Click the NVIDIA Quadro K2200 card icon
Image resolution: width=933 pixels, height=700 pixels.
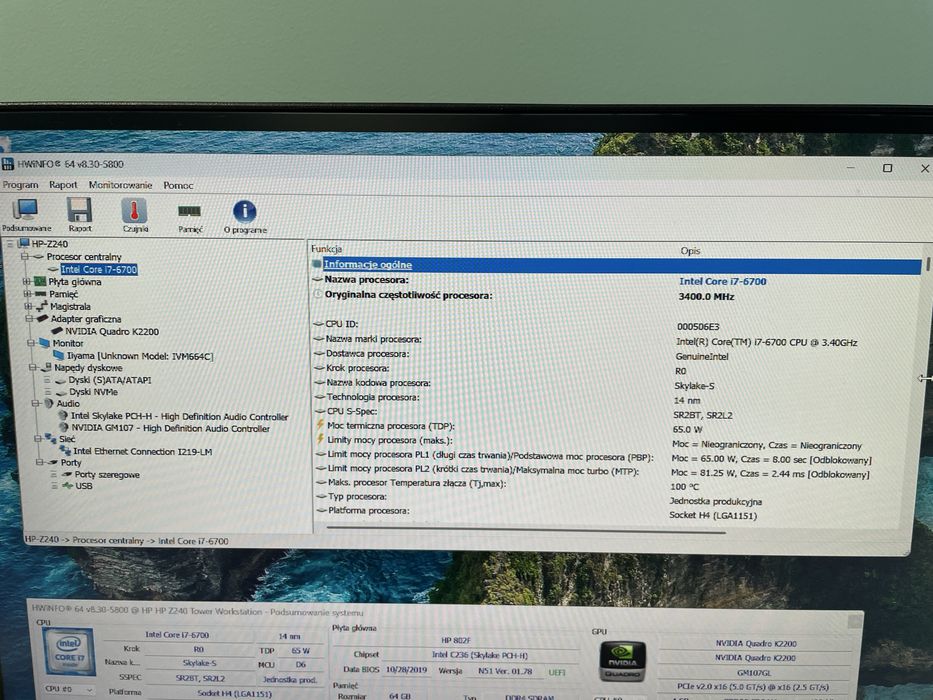57,331
